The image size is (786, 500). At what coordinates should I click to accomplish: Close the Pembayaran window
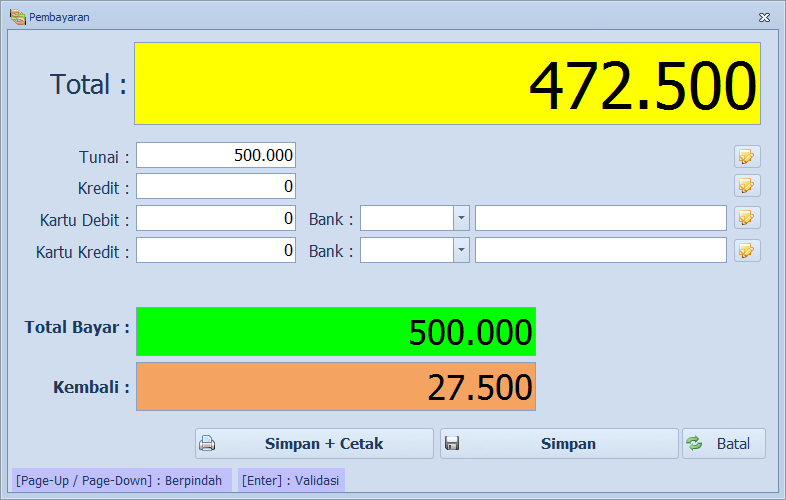pyautogui.click(x=764, y=17)
